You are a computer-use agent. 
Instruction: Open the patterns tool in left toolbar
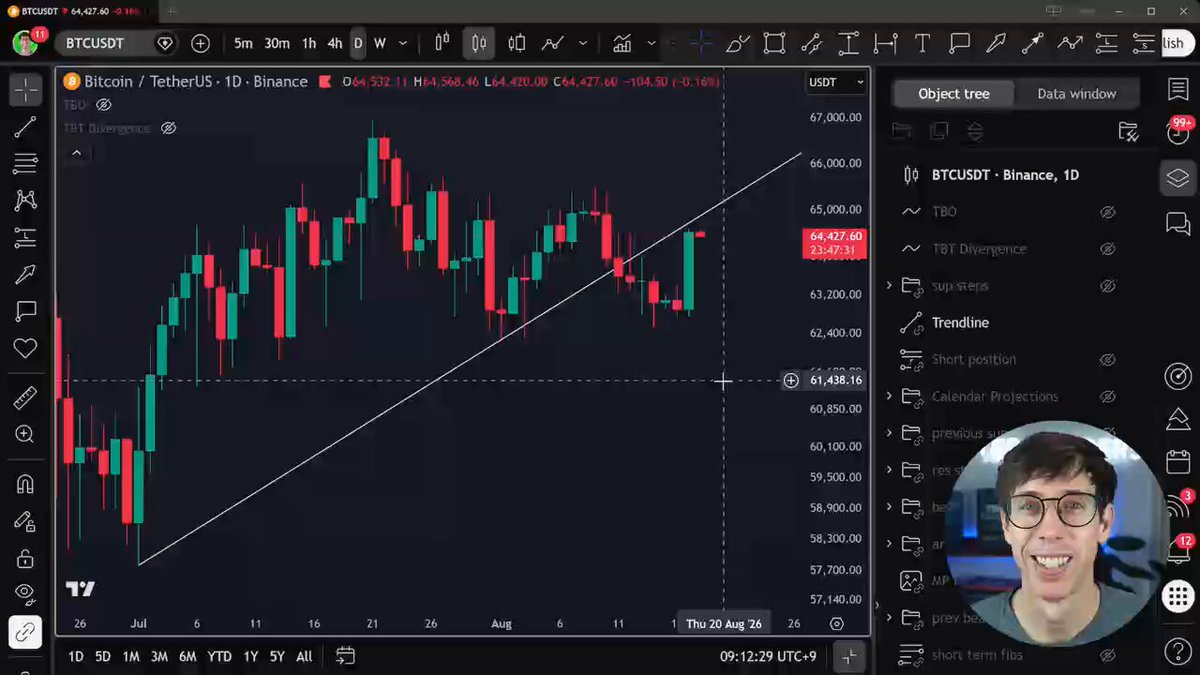pos(25,200)
